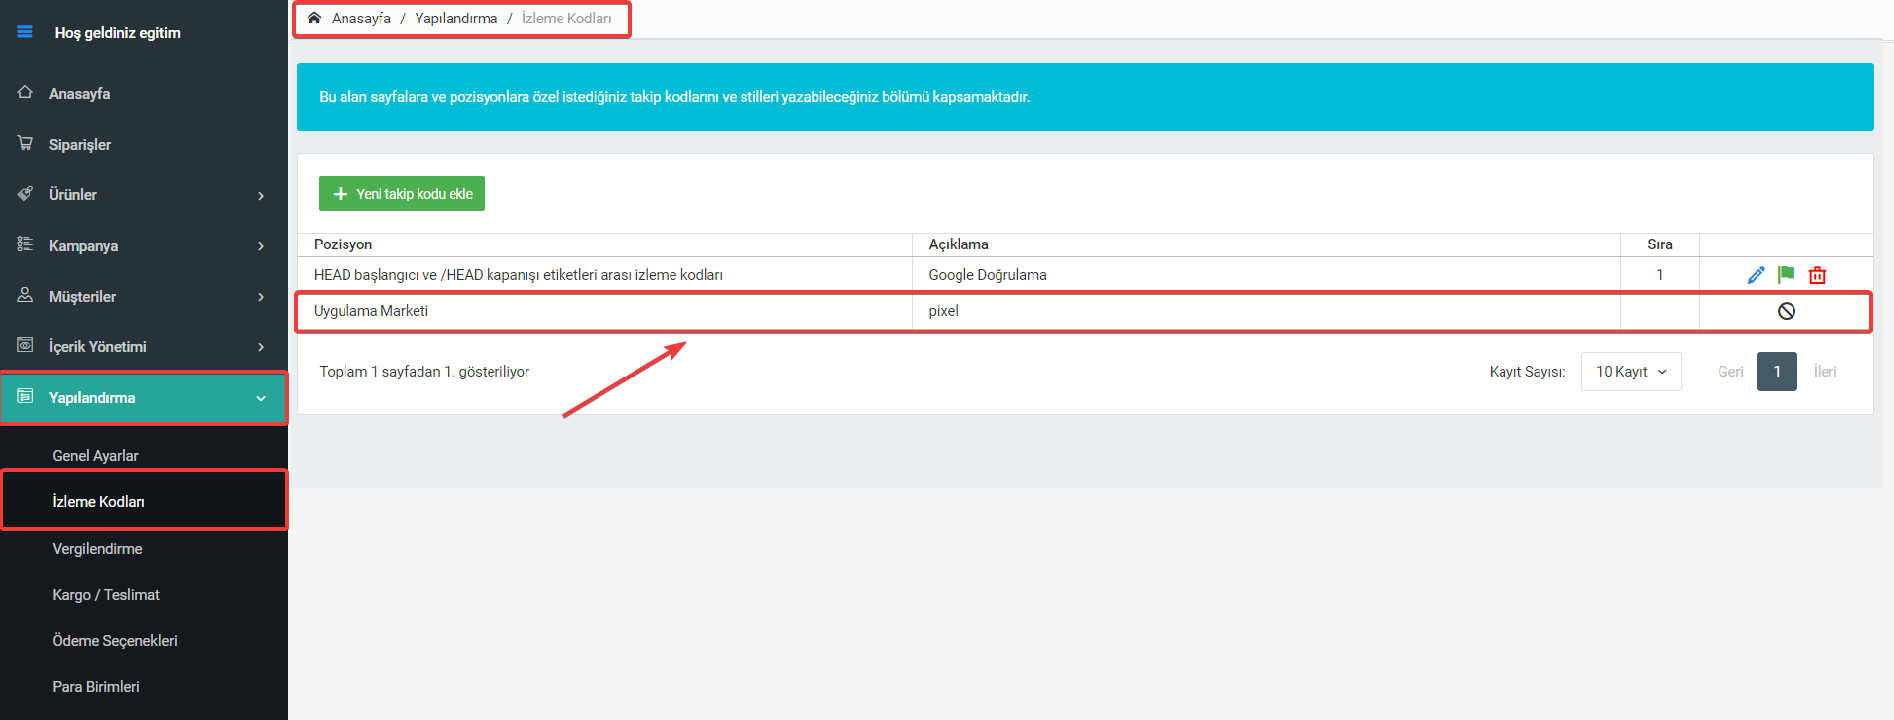1894x720 pixels.
Task: Click the Sıra column header
Action: 1660,244
